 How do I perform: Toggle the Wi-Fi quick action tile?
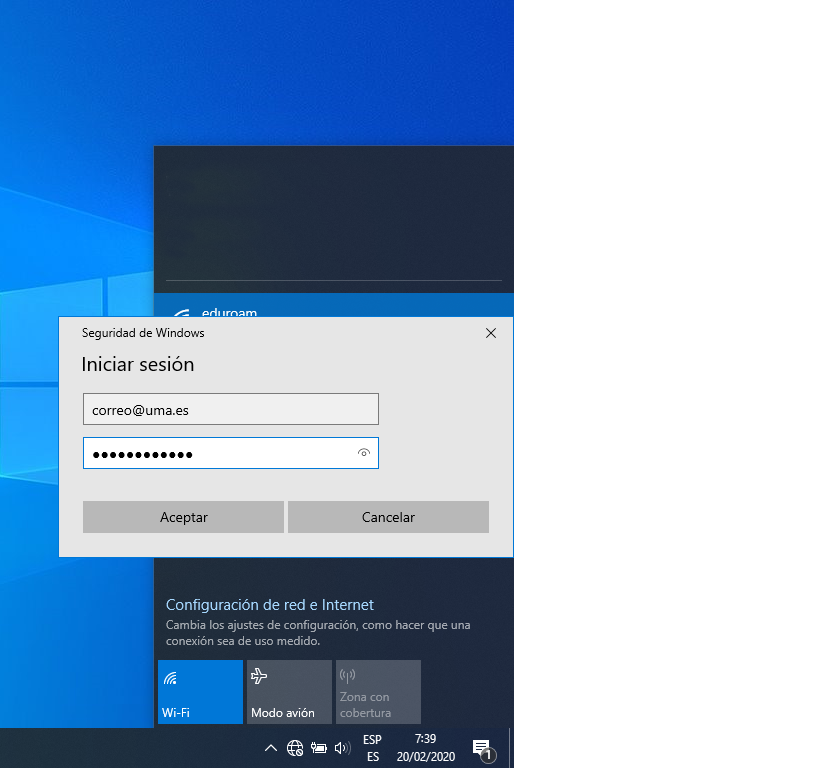tap(201, 692)
